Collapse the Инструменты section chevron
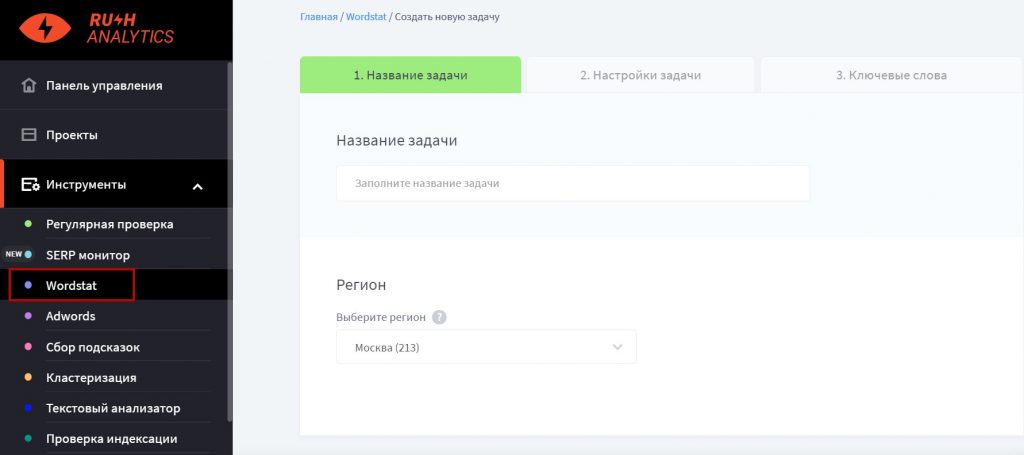The height and width of the screenshot is (455, 1024). point(197,187)
